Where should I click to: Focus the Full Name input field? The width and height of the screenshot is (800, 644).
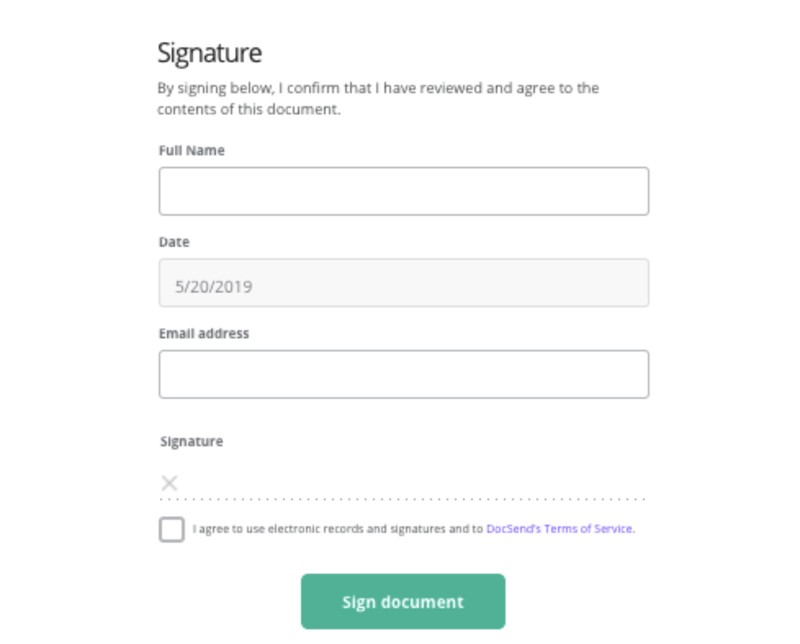(x=404, y=191)
